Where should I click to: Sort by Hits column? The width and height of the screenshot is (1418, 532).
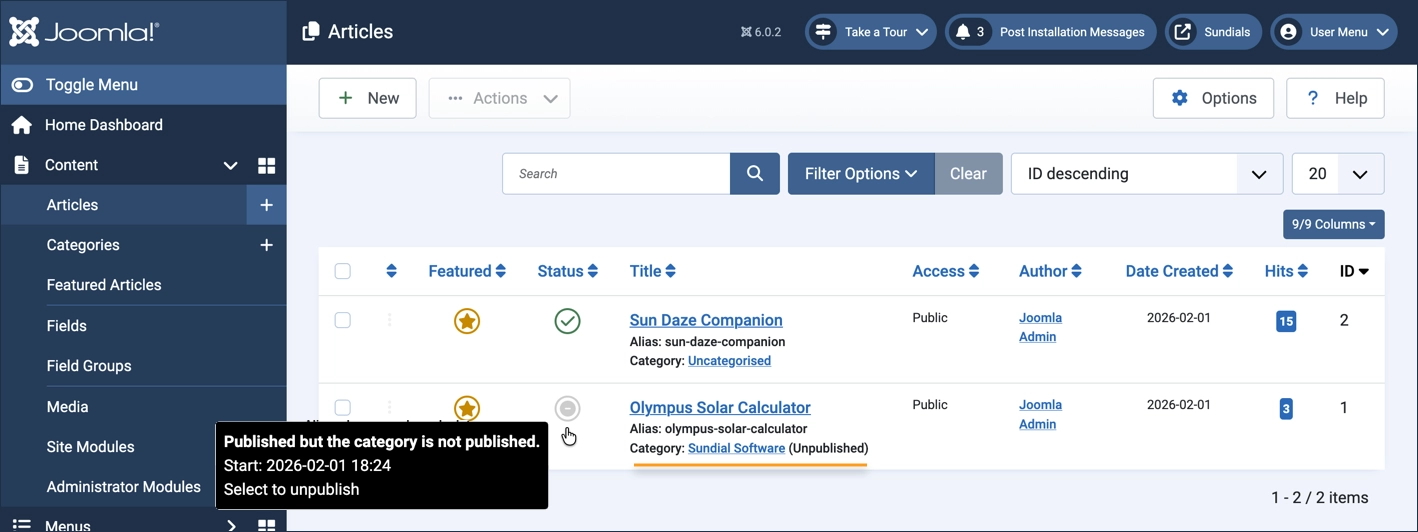point(1286,271)
